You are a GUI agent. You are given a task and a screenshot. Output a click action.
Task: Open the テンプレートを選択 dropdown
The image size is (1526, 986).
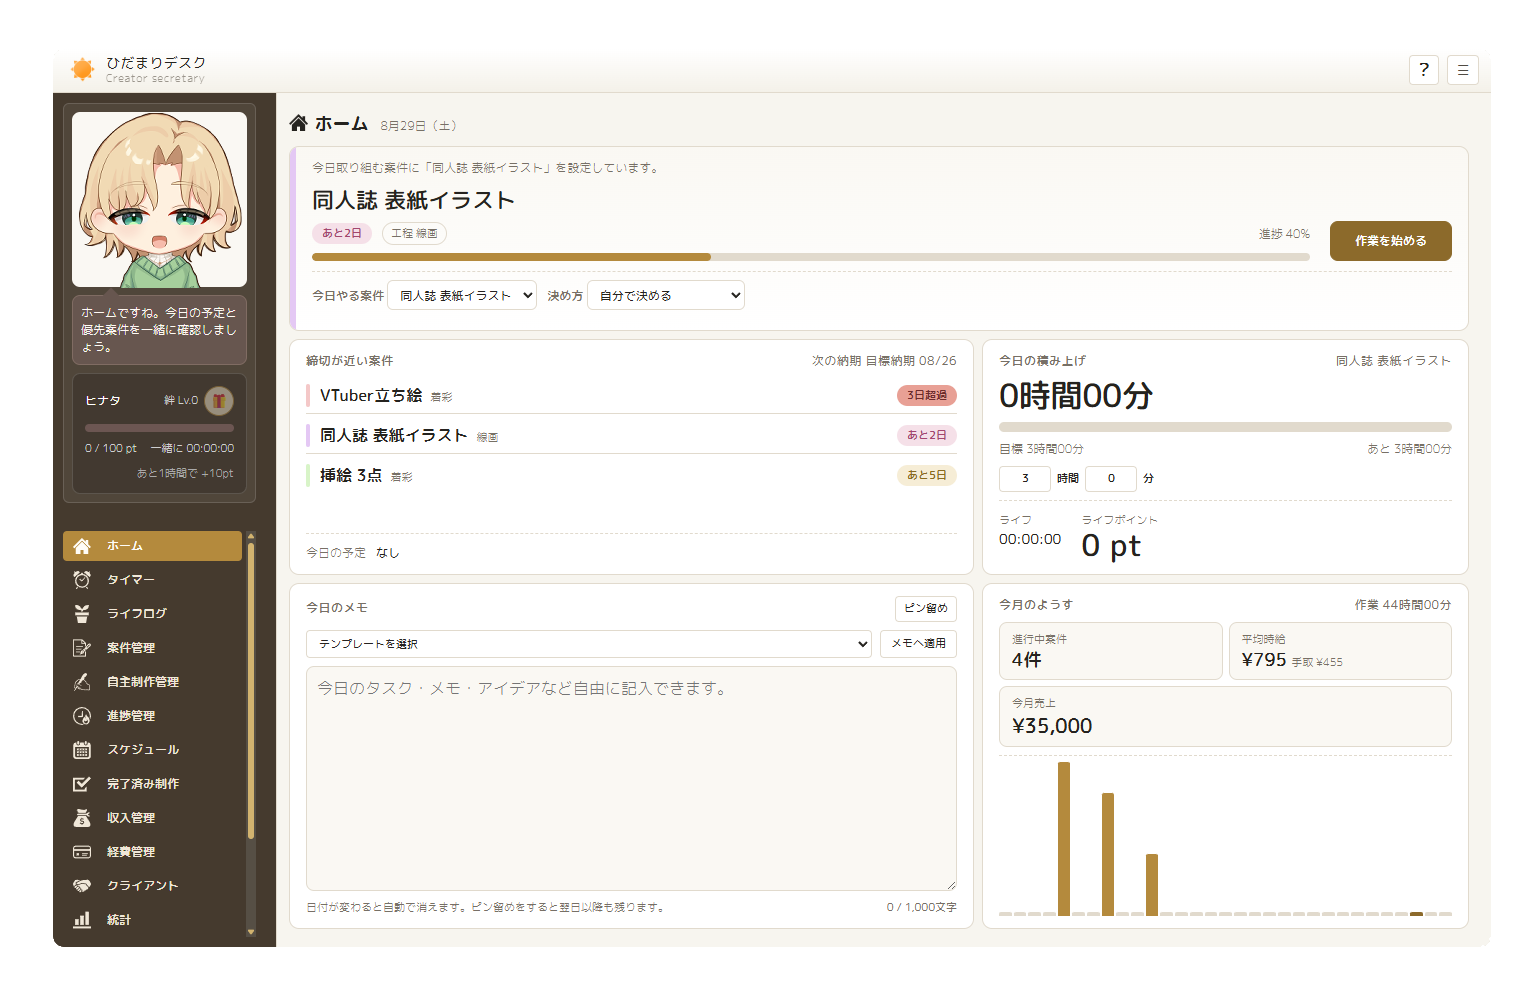589,644
